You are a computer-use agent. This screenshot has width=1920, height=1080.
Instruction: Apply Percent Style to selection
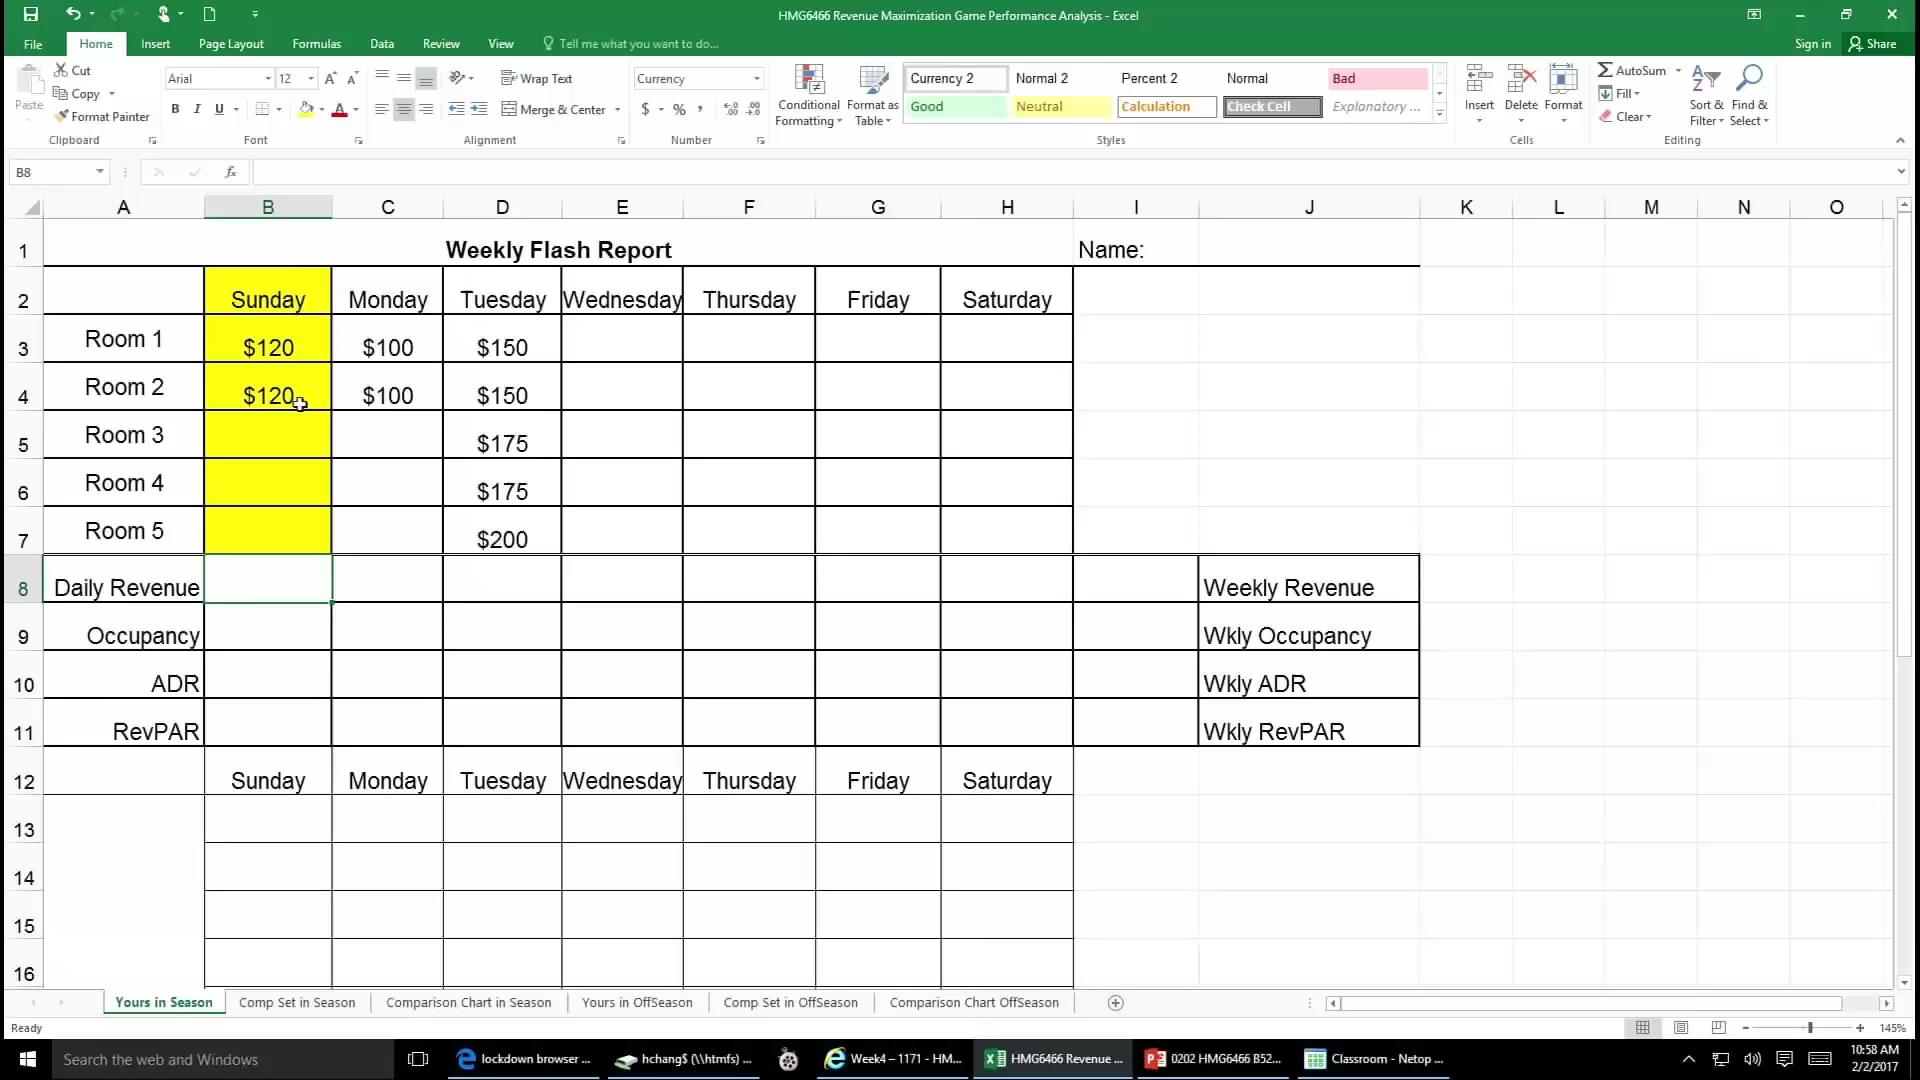pyautogui.click(x=679, y=110)
